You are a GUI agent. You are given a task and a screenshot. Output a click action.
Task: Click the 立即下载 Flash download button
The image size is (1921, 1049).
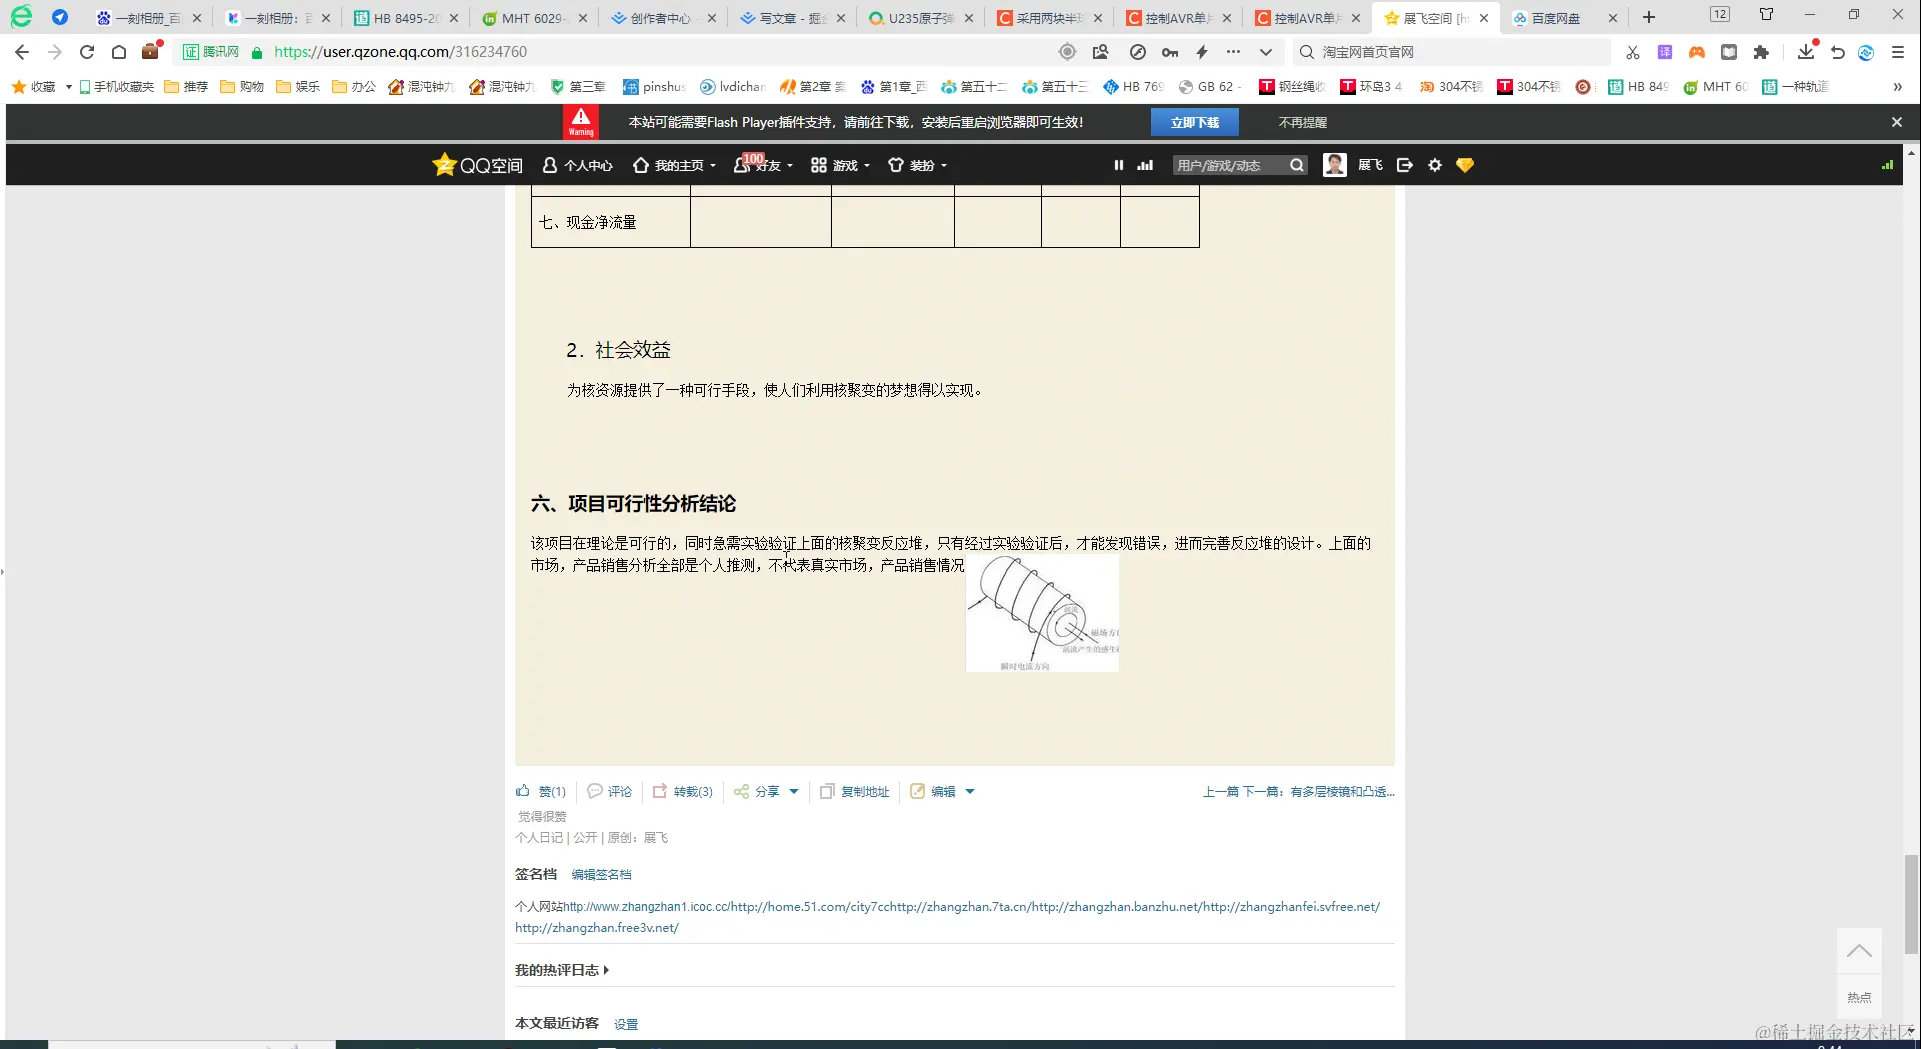pos(1195,121)
